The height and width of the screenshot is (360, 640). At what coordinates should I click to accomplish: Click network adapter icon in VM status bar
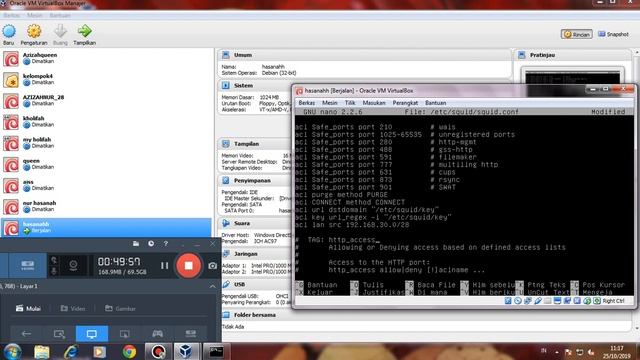pos(528,301)
